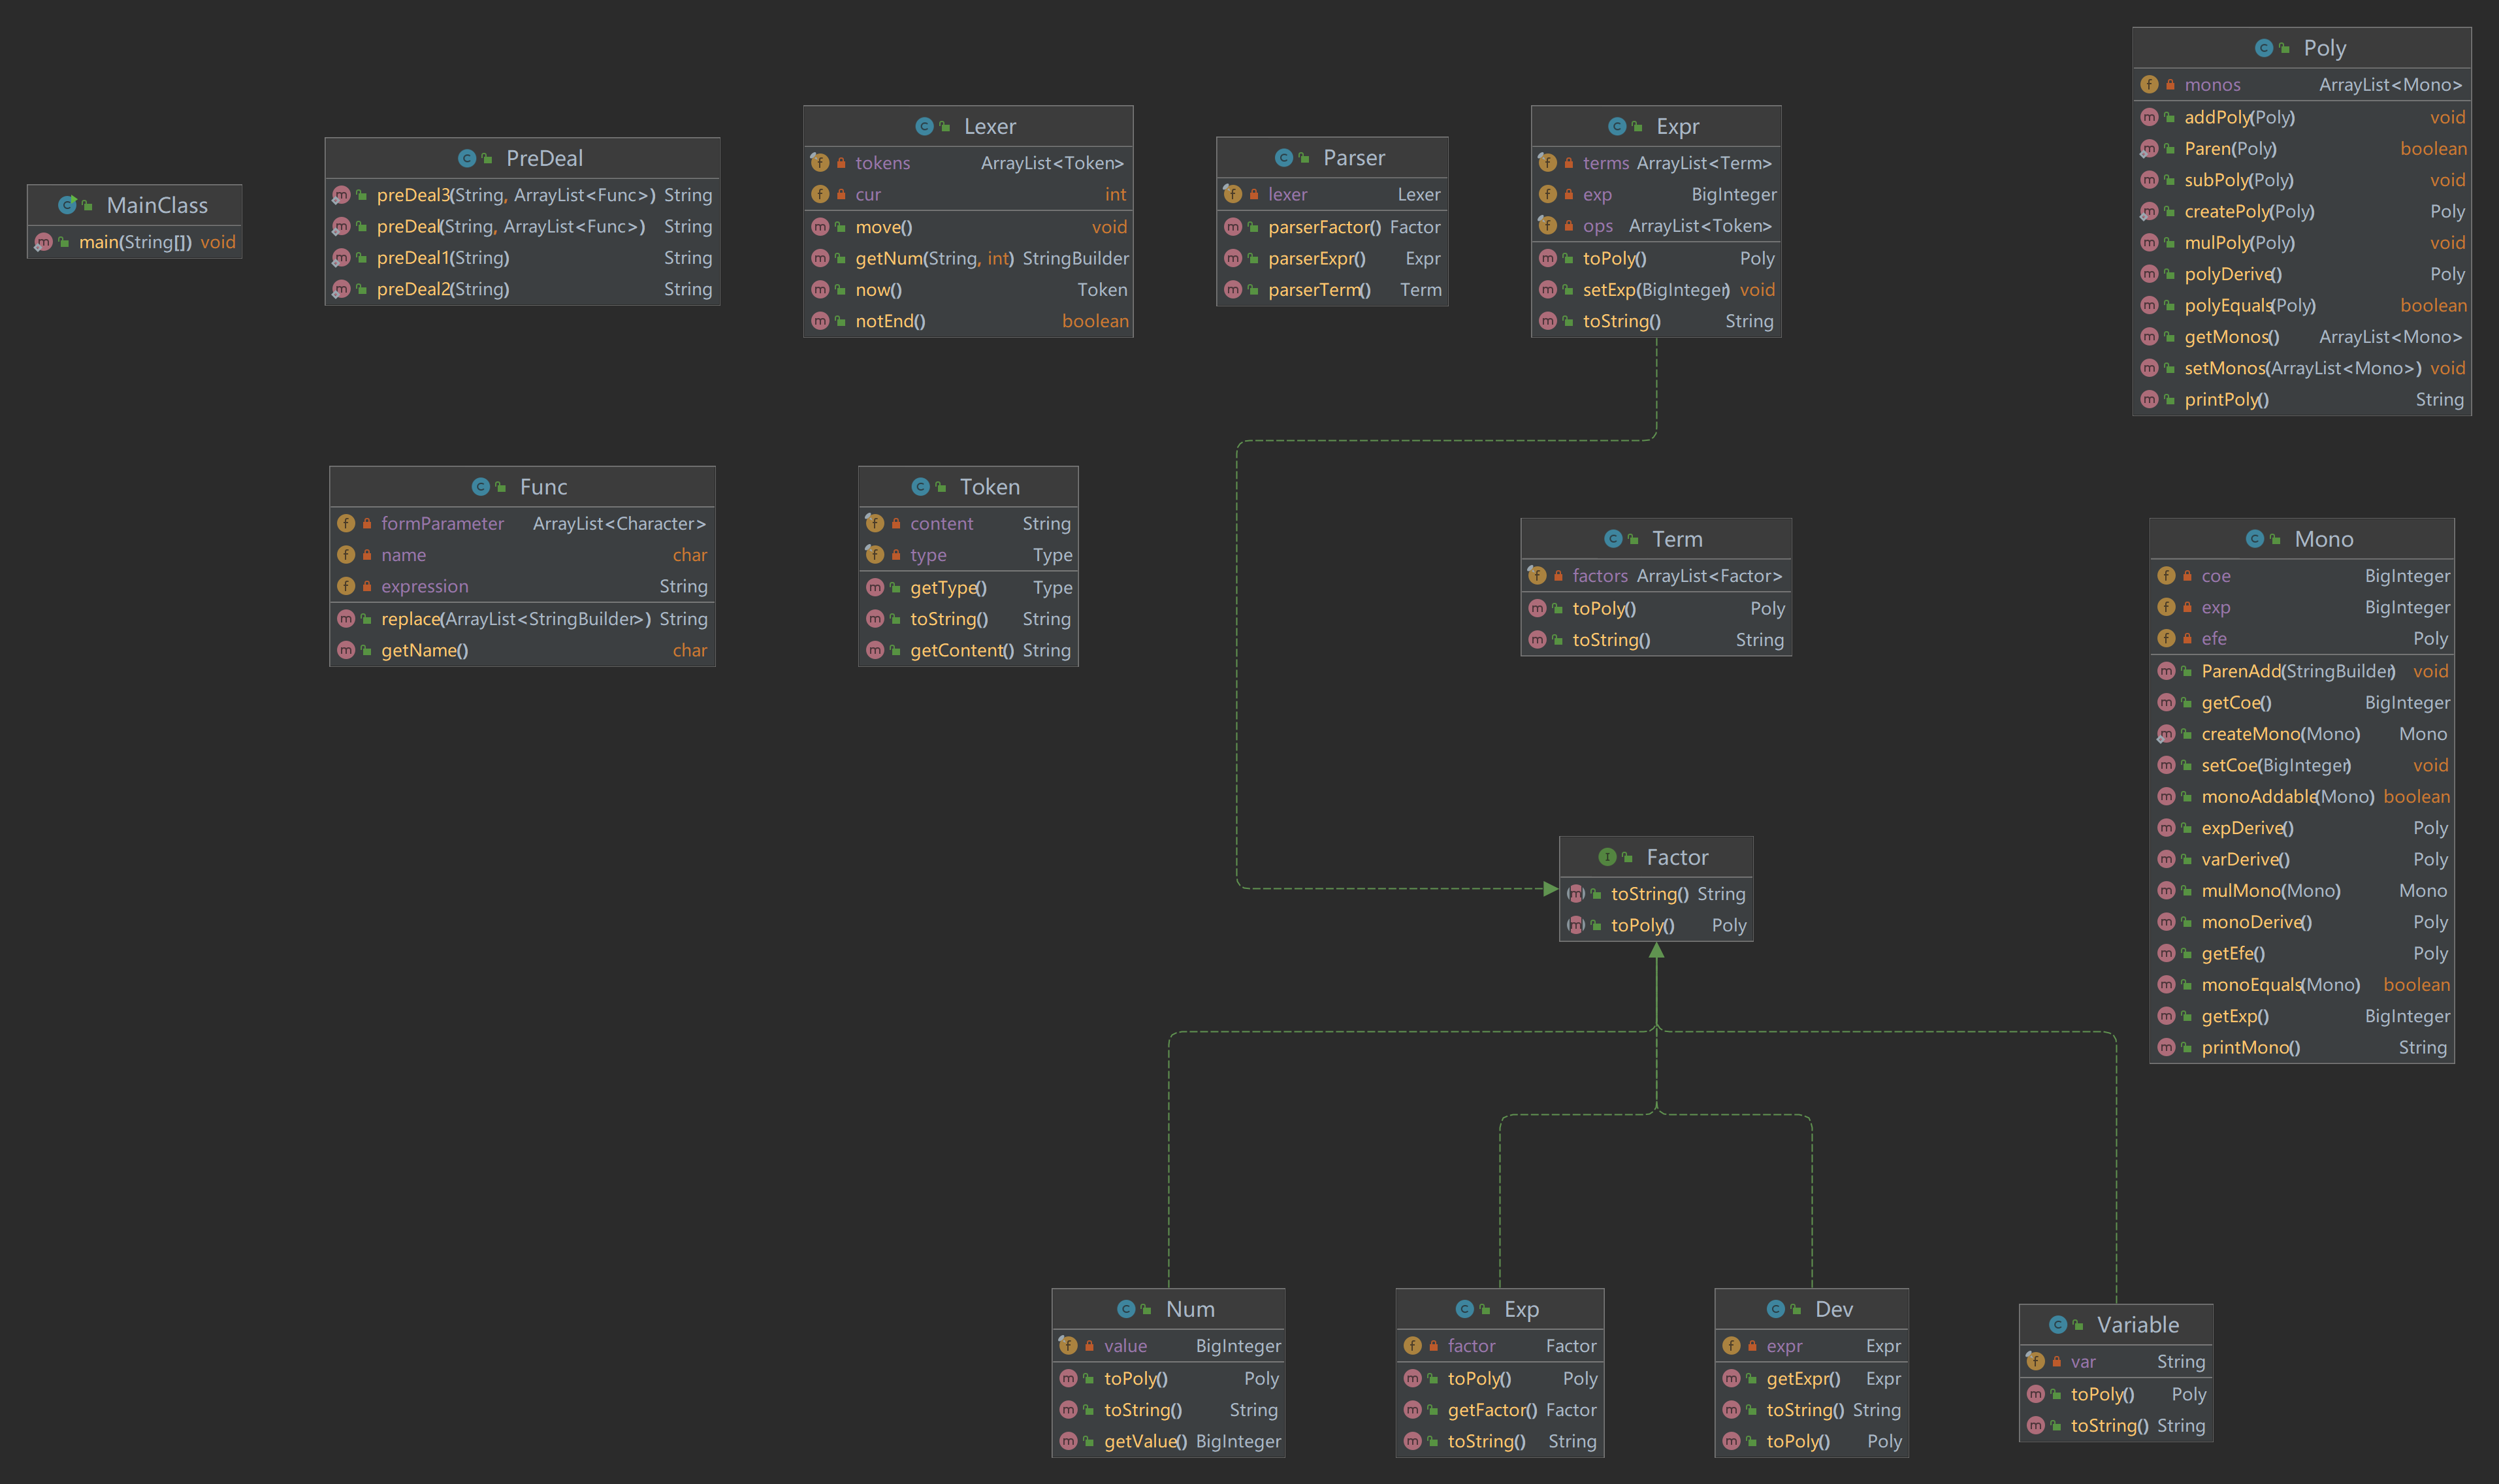Viewport: 2499px width, 1484px height.
Task: Select the Exp class header
Action: click(x=1500, y=1309)
